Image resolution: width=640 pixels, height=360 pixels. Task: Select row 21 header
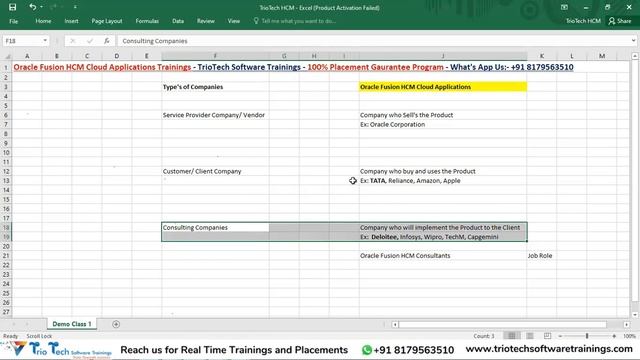6,256
